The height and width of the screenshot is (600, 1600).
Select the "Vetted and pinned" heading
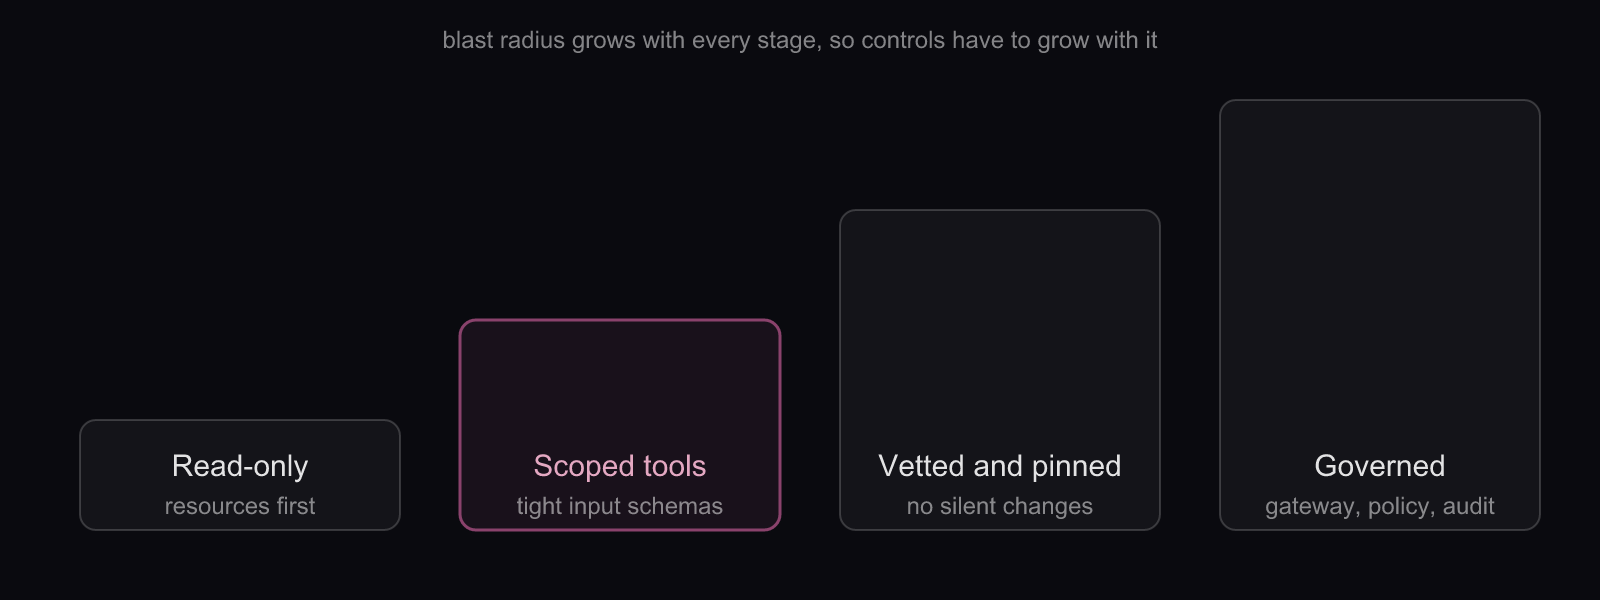(1000, 466)
